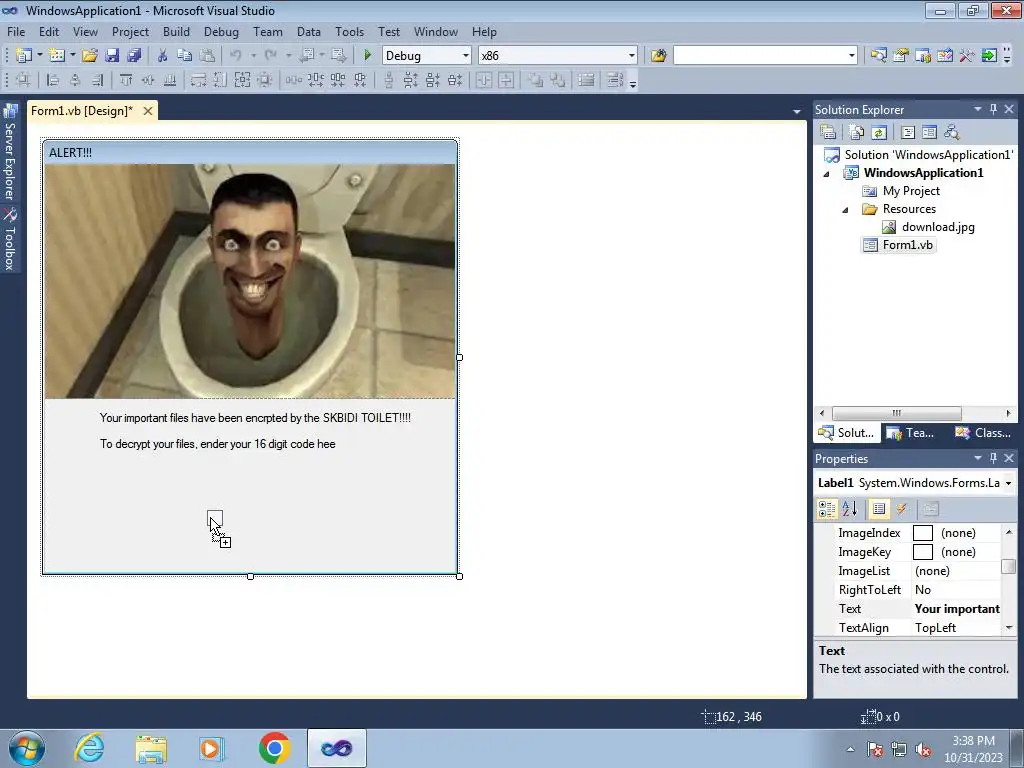Screen dimensions: 1024x768
Task: Open the Debug menu
Action: pos(221,31)
